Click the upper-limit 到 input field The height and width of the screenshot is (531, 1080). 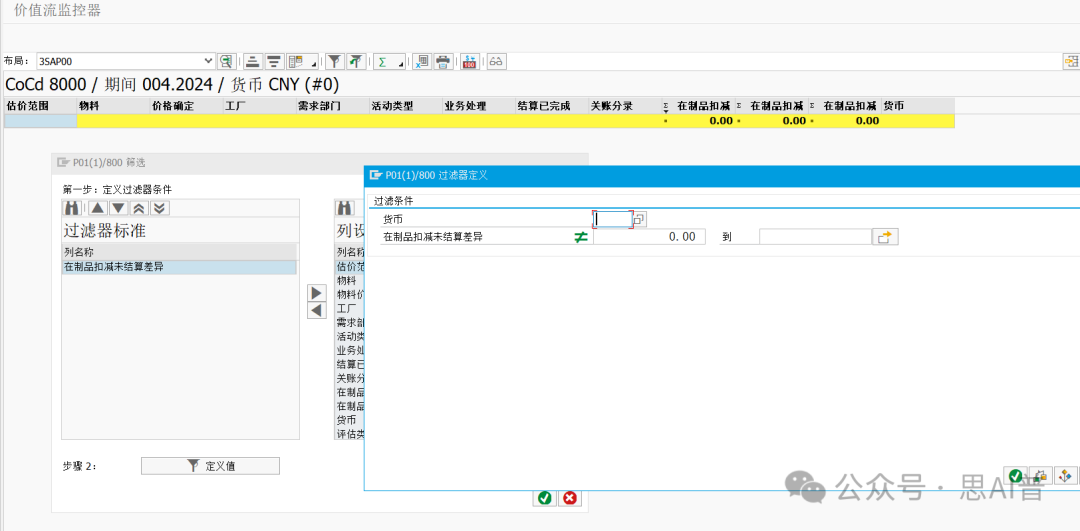814,237
